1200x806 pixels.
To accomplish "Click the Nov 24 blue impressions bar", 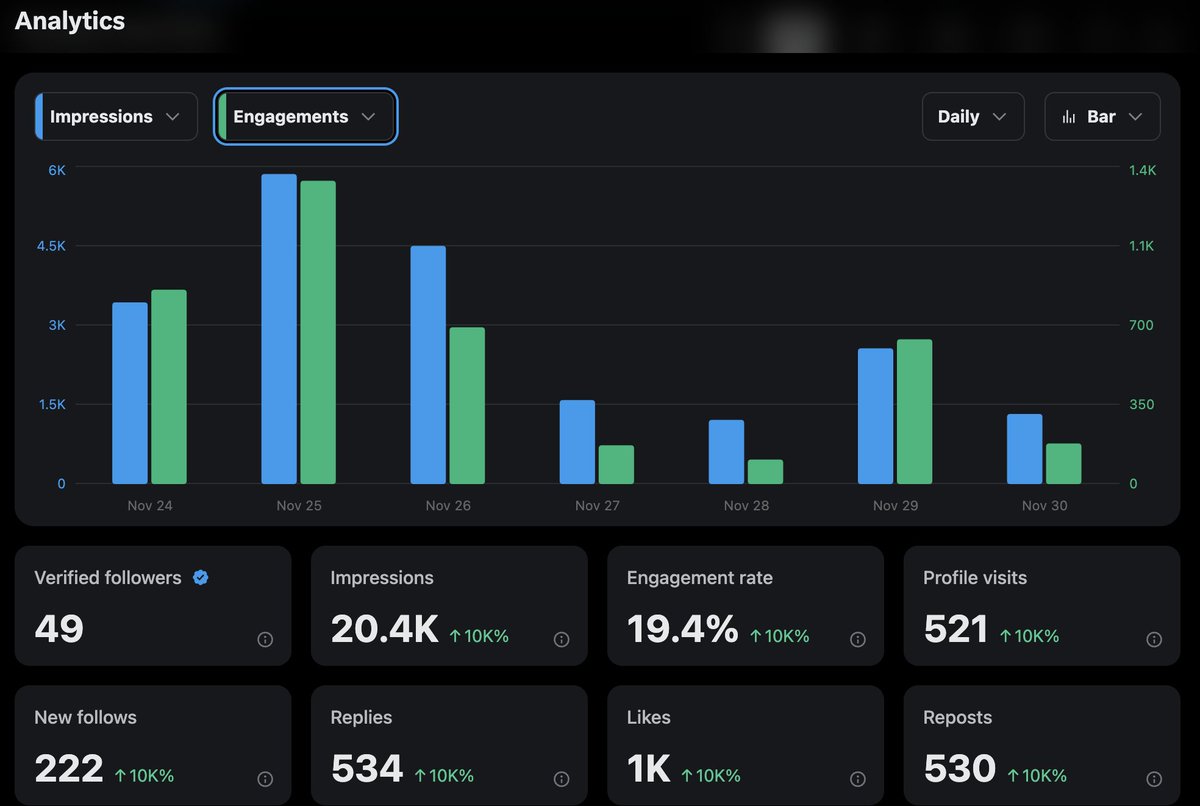I will coord(130,393).
